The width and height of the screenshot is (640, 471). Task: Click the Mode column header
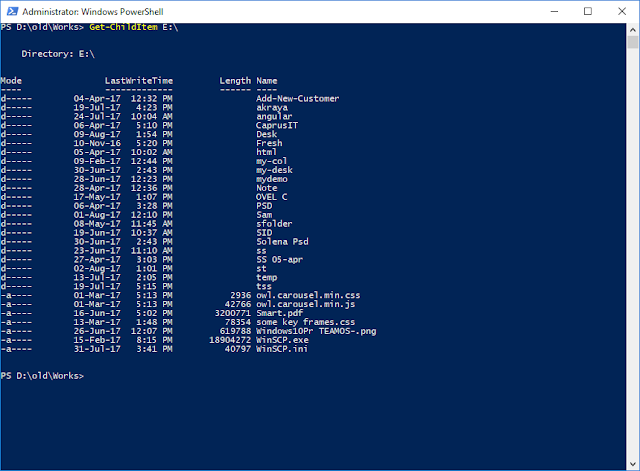pos(11,80)
